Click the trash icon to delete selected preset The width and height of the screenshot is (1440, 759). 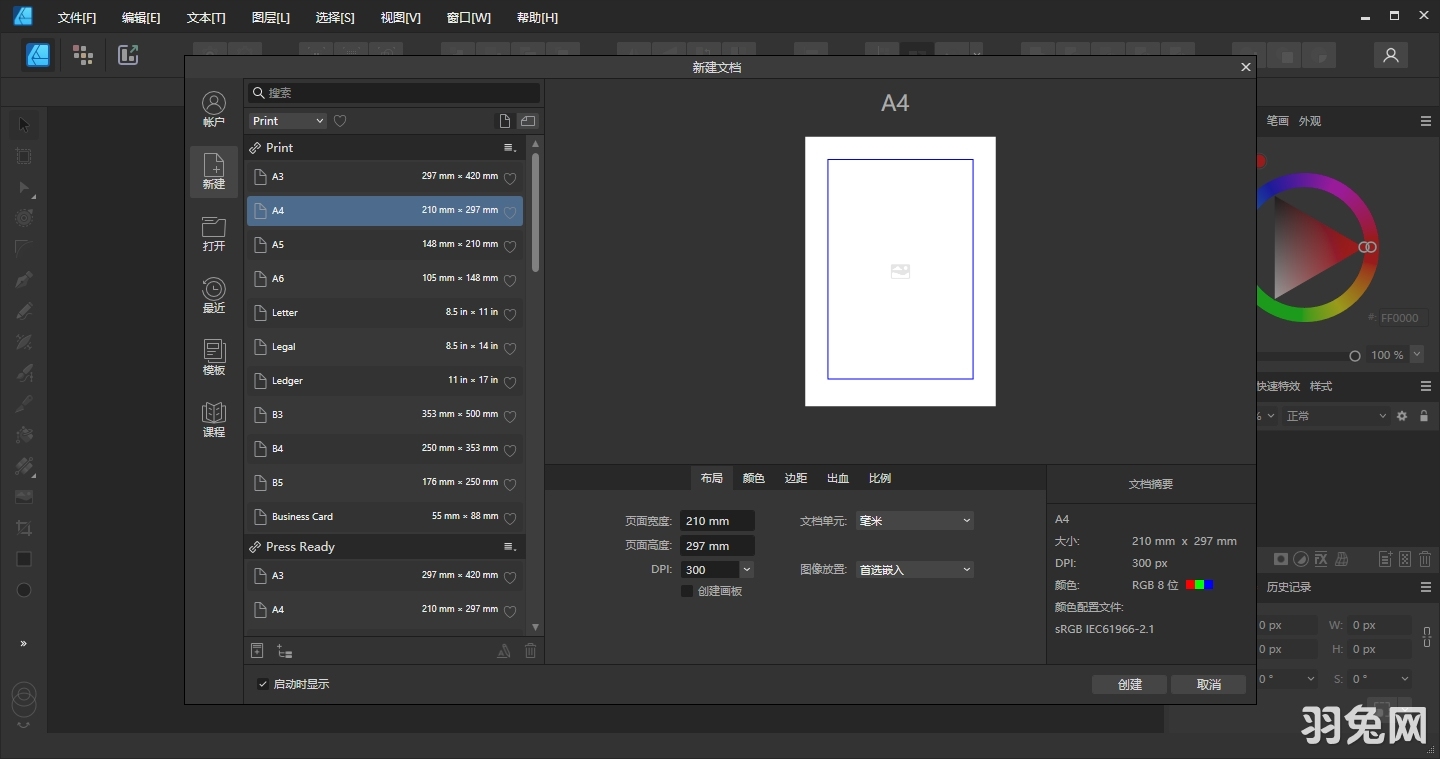tap(530, 650)
